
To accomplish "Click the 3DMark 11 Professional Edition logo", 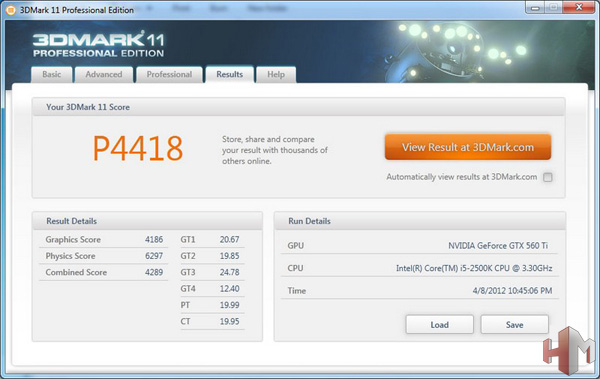I will pos(98,45).
